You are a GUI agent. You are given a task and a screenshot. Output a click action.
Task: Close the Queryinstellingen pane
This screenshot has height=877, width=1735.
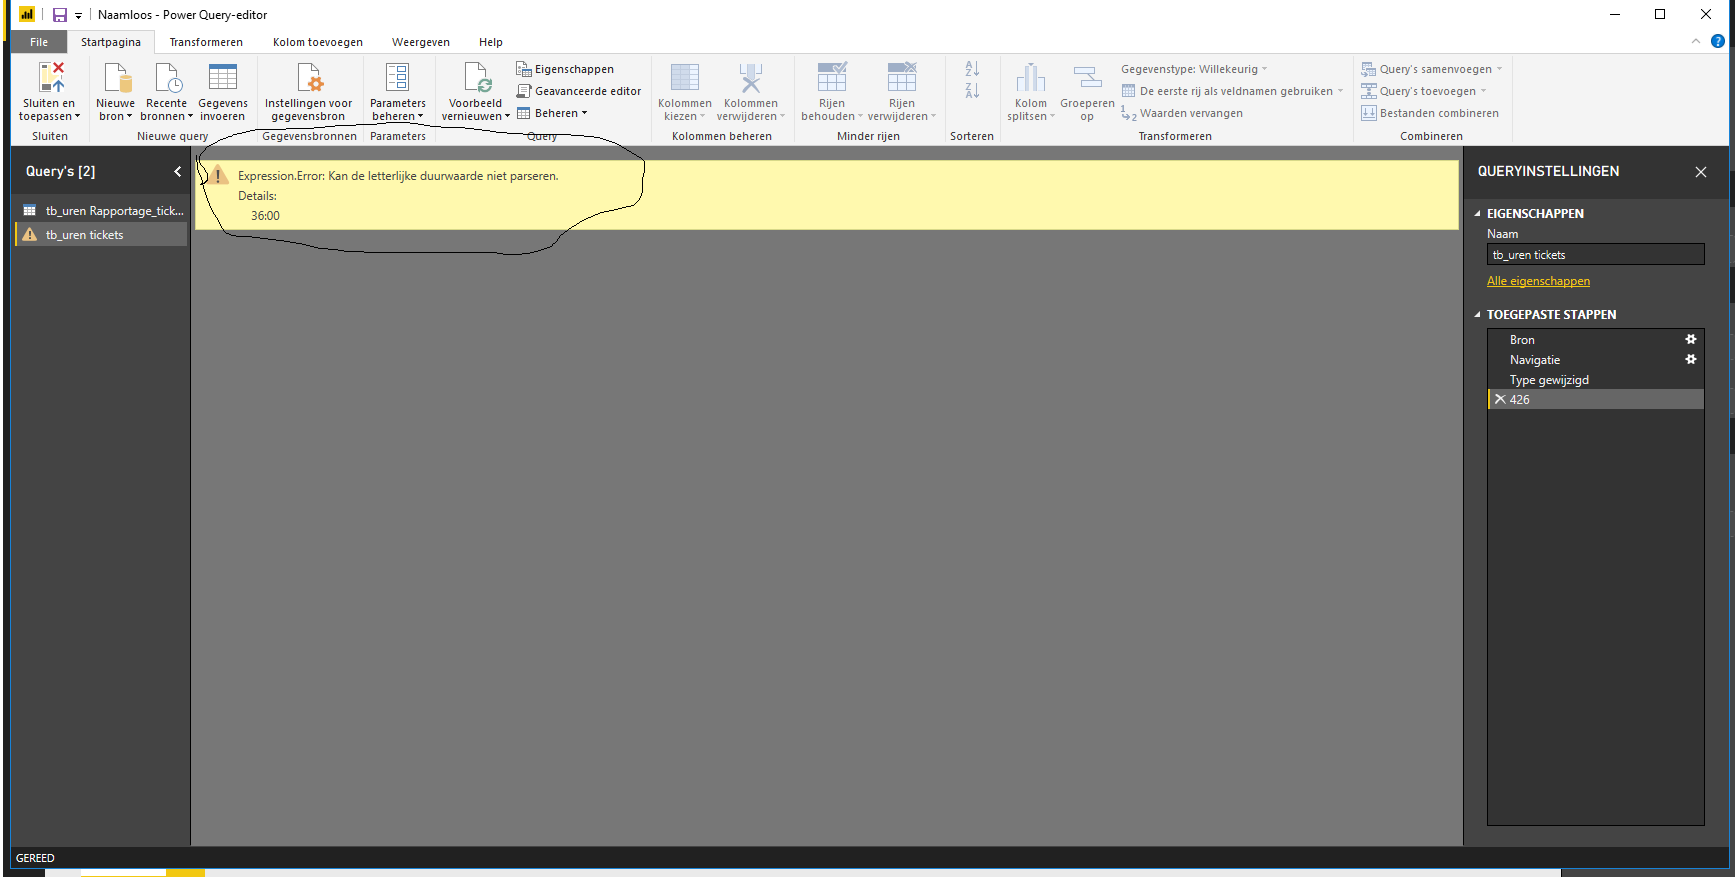pyautogui.click(x=1701, y=172)
